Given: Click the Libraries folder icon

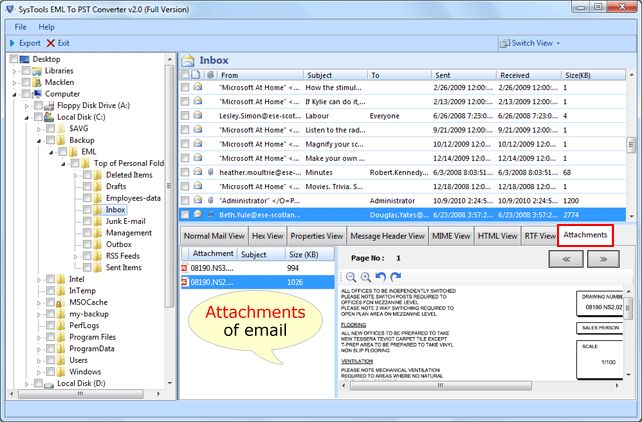Looking at the screenshot, I should 37,71.
